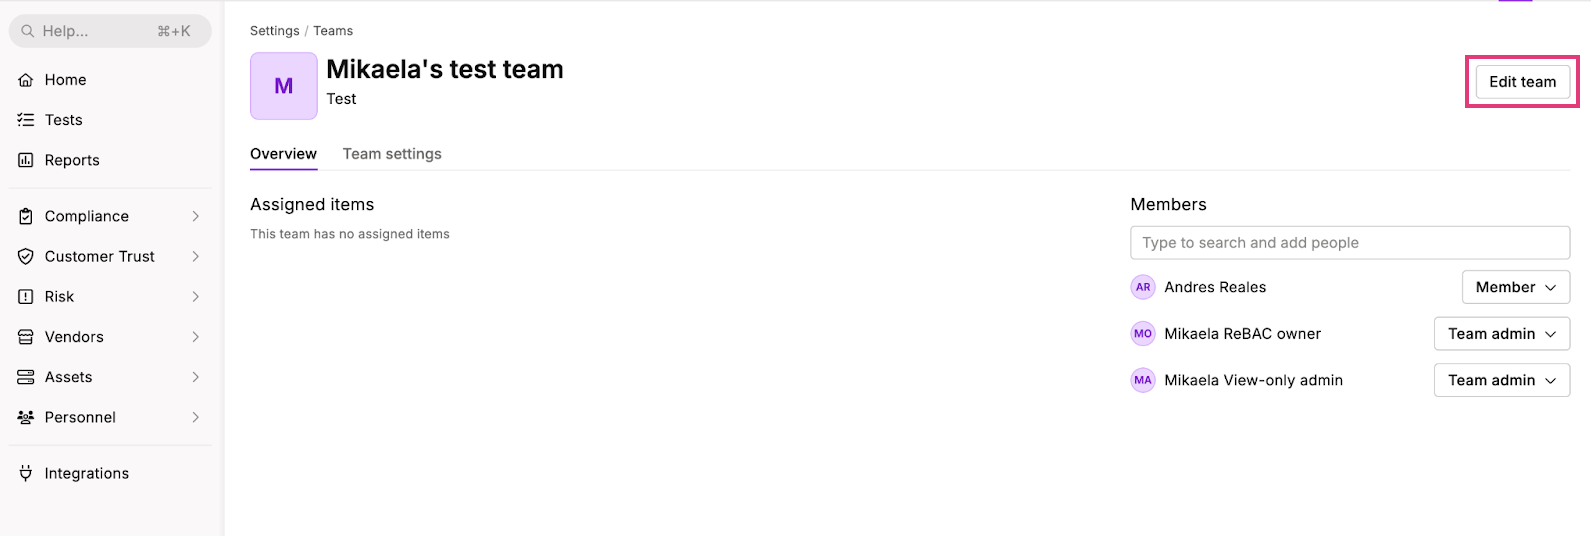This screenshot has width=1591, height=536.
Task: Change Mikaela View-only admin's role dropdown
Action: click(x=1502, y=380)
